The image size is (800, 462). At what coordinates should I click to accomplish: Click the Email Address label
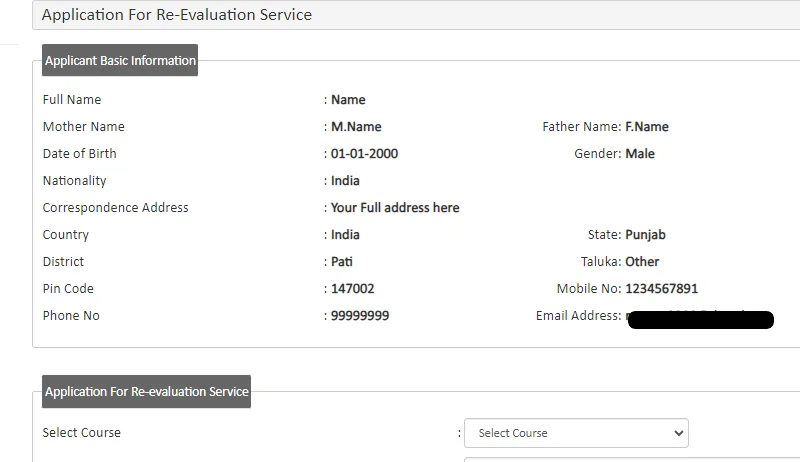pos(579,316)
